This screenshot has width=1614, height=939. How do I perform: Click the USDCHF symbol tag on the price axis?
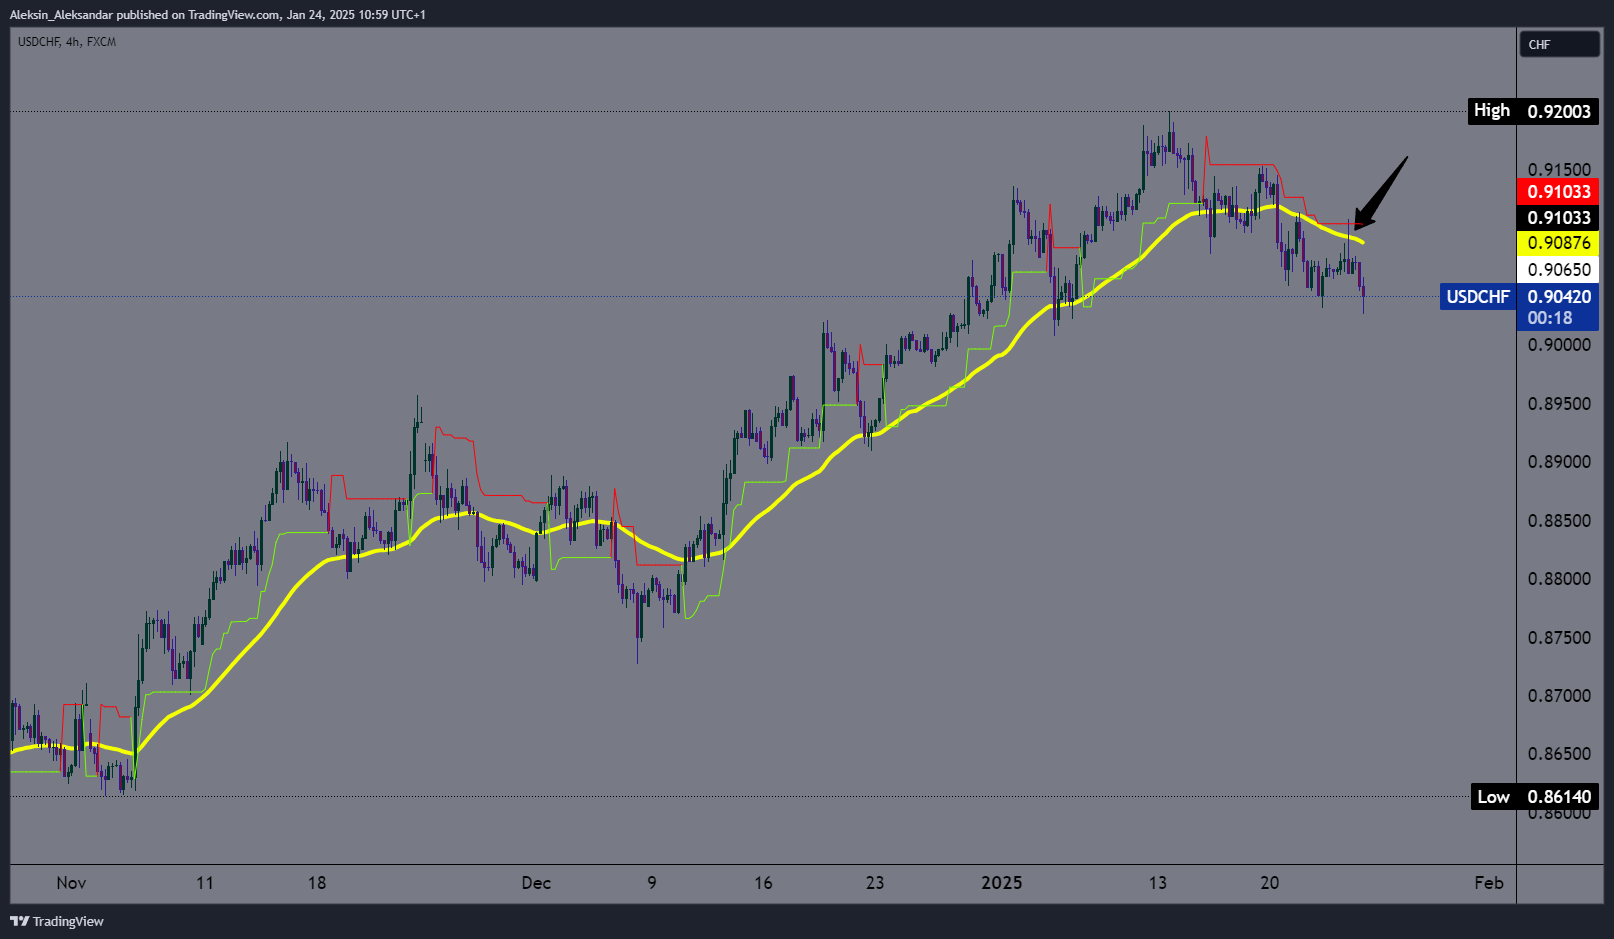pyautogui.click(x=1478, y=297)
